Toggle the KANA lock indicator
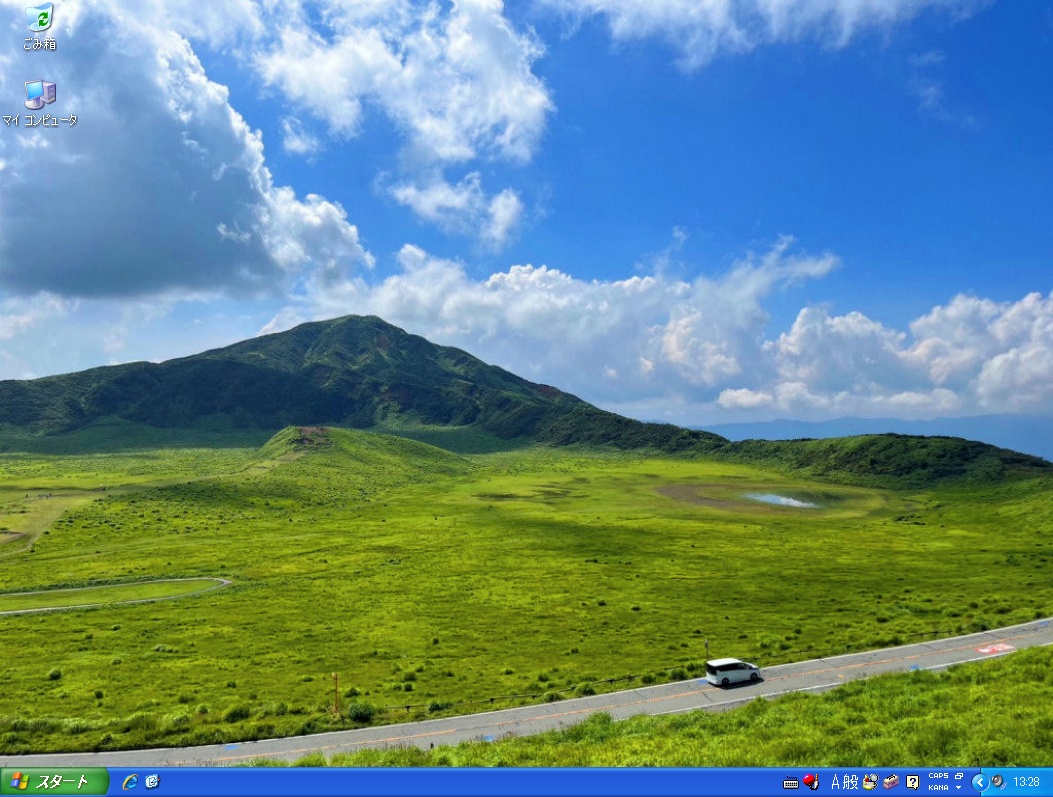 click(937, 788)
